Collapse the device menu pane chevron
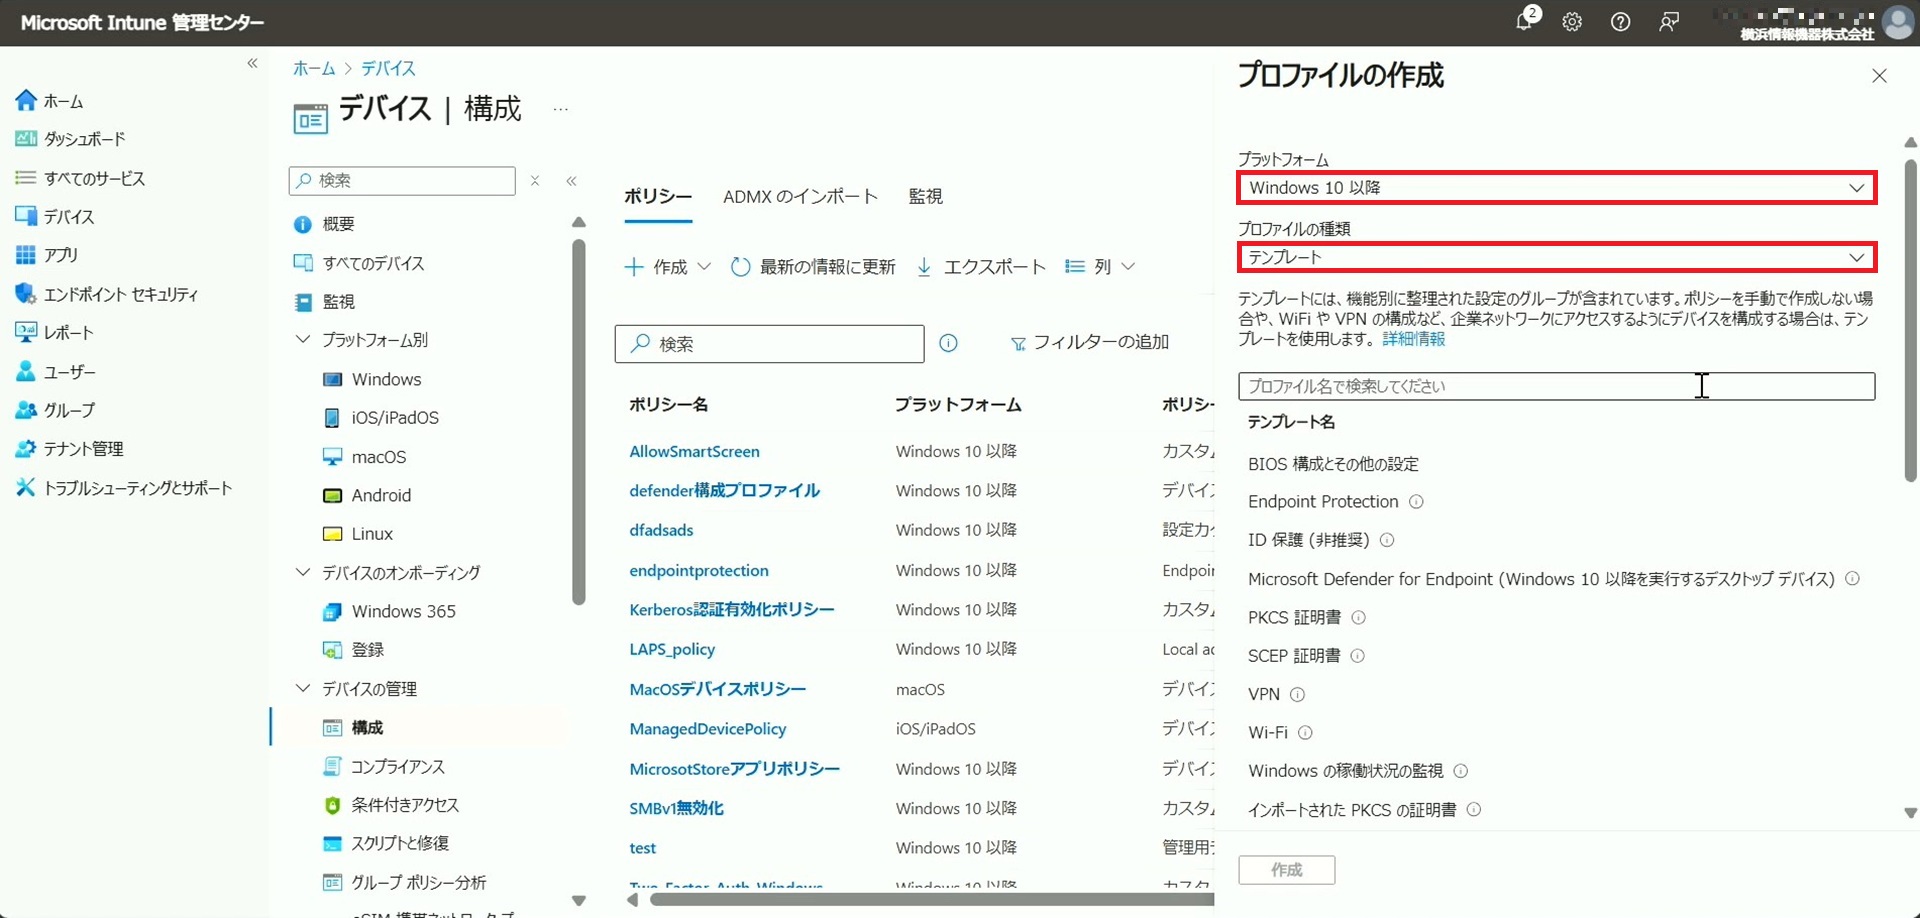This screenshot has height=918, width=1920. click(x=571, y=181)
